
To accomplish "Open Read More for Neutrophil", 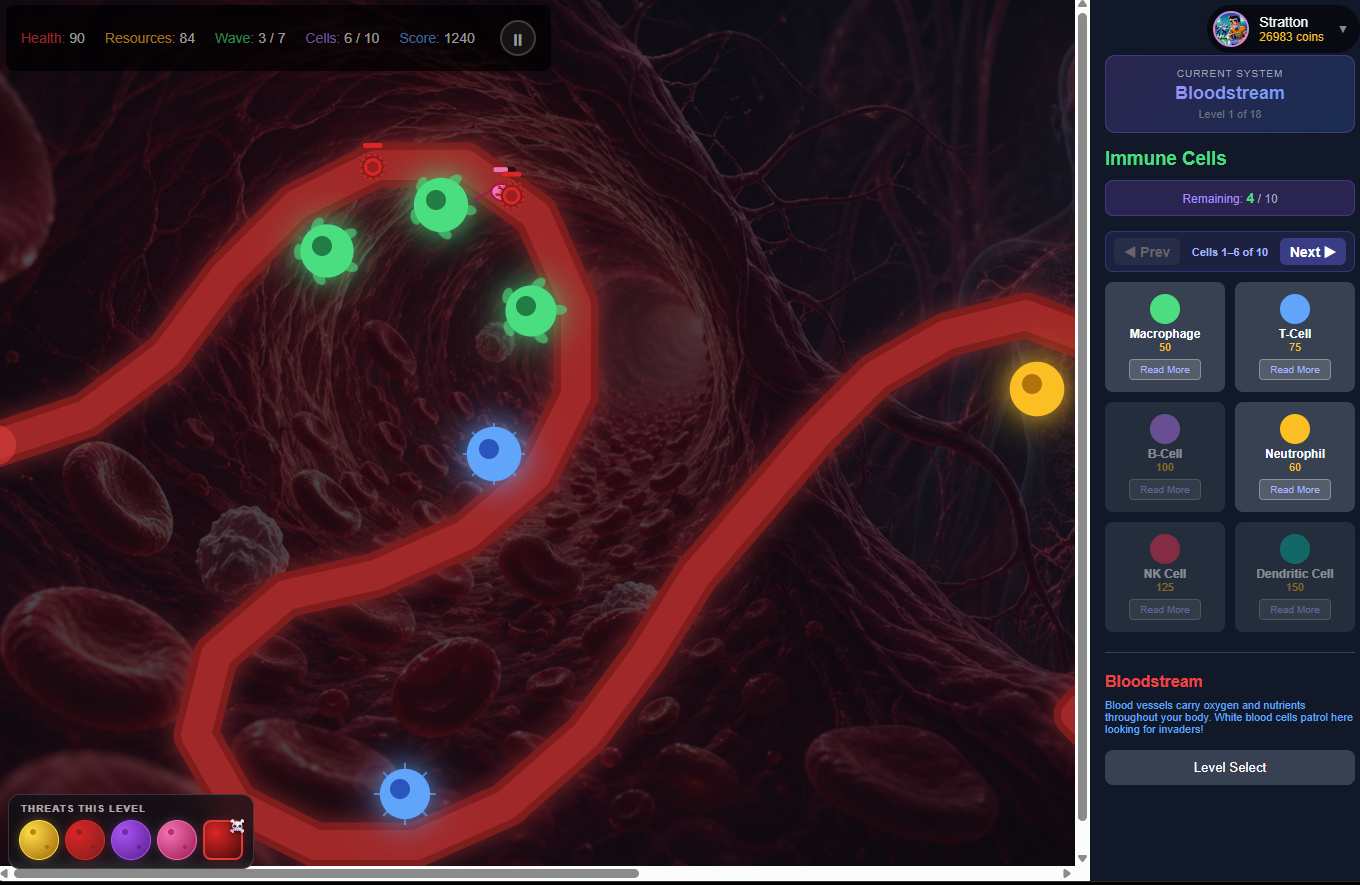I will [1295, 490].
